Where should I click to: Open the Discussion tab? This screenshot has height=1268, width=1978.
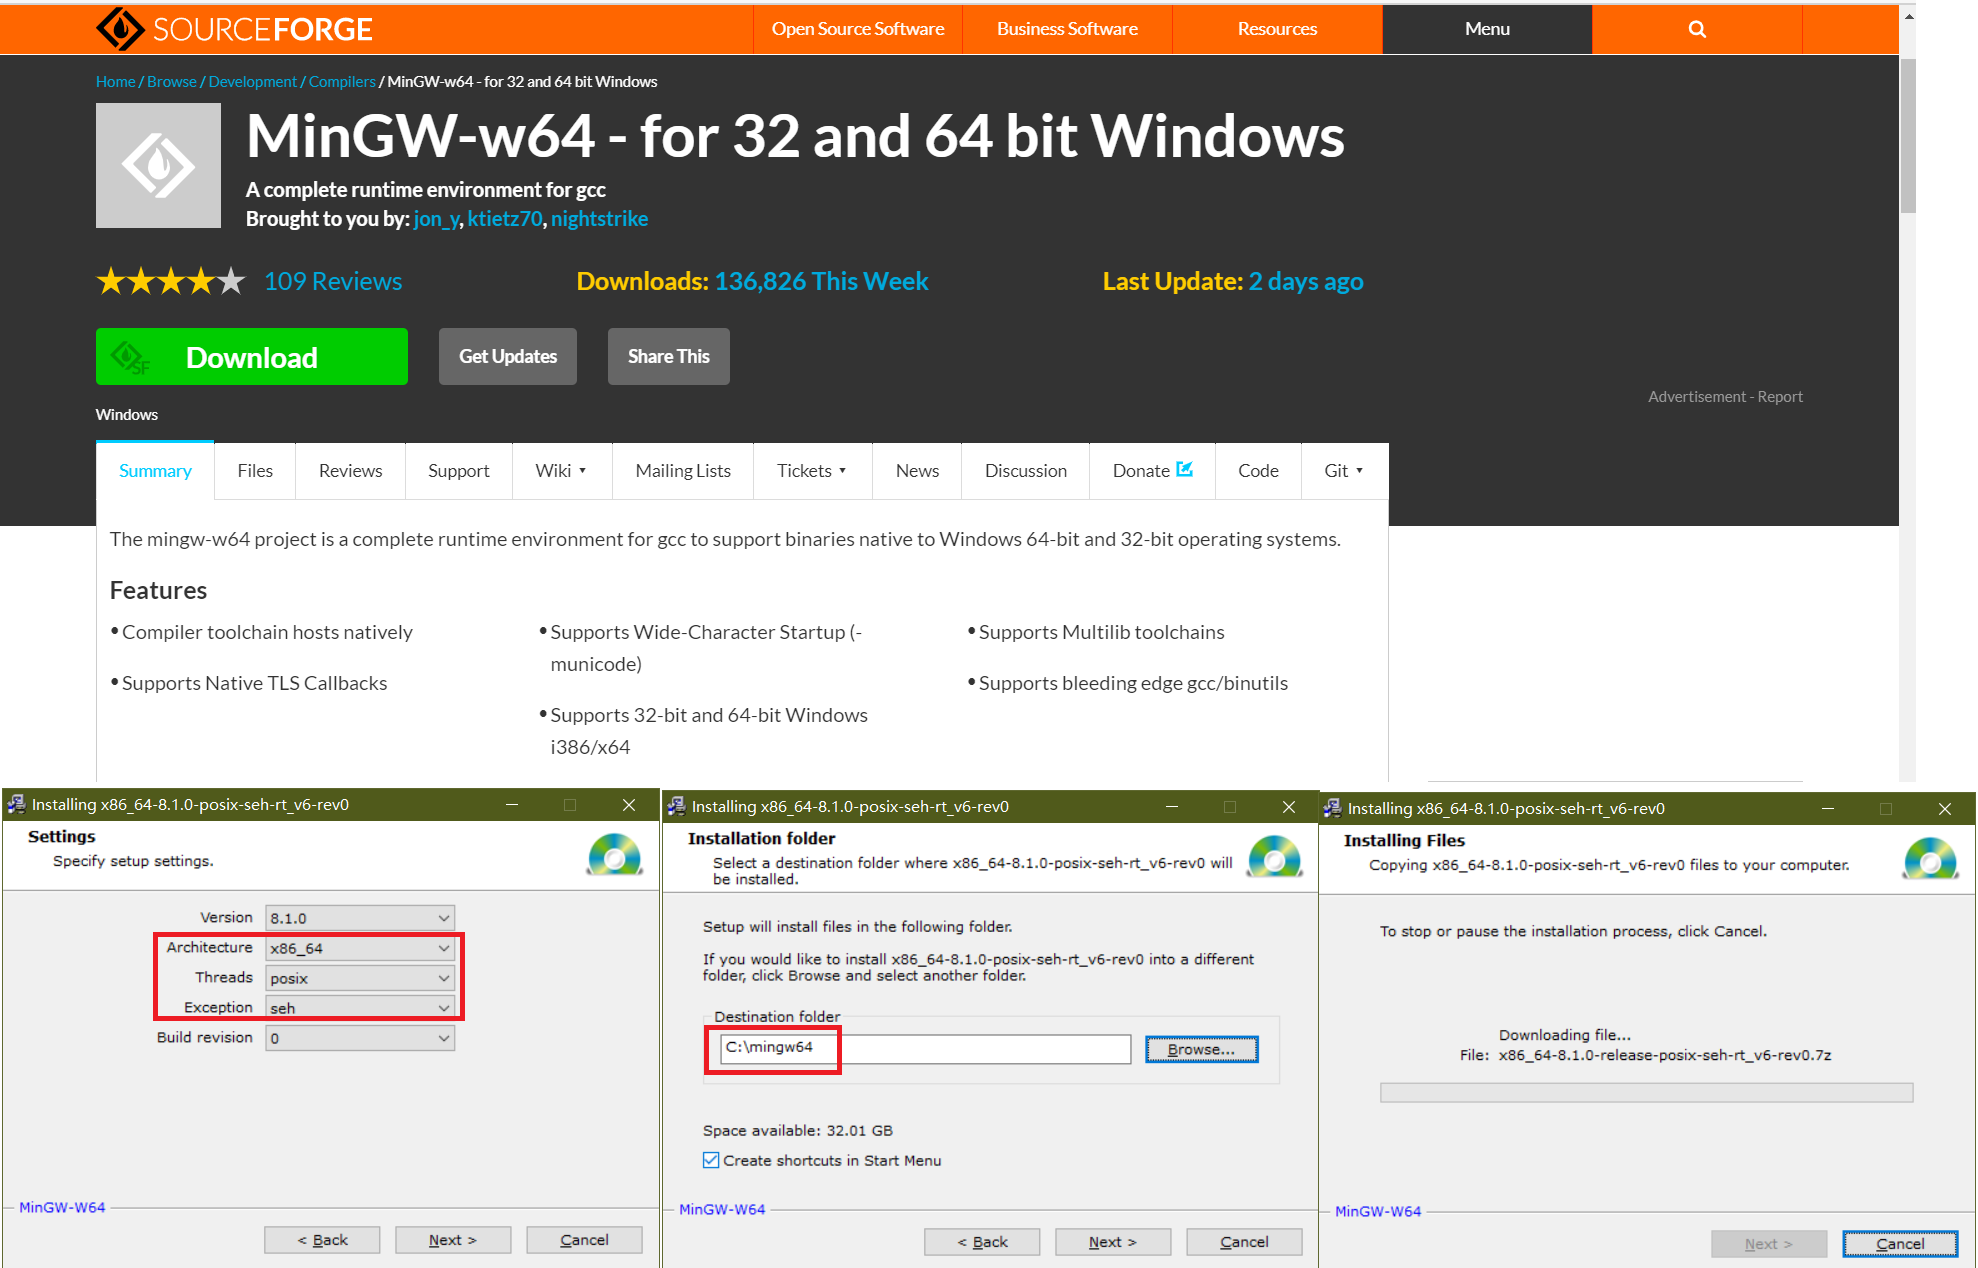pos(1025,470)
